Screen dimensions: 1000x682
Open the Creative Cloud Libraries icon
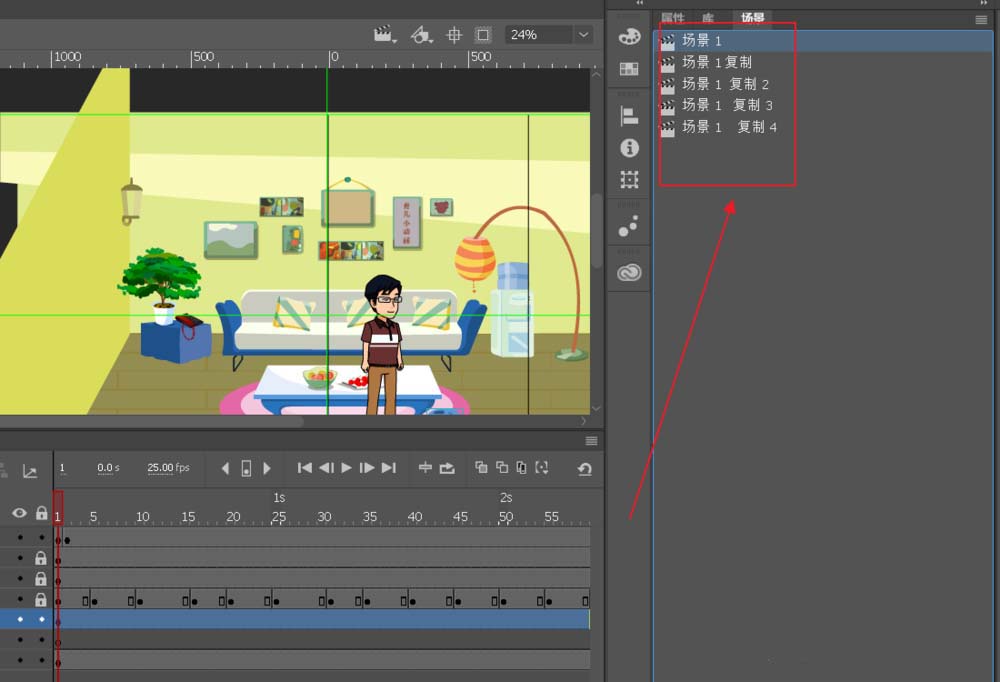(629, 273)
